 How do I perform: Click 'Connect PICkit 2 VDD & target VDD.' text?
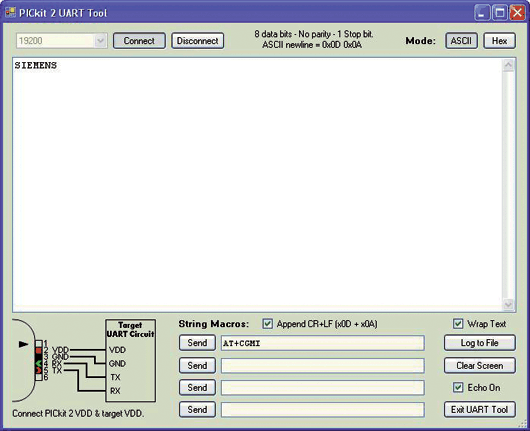[78, 413]
